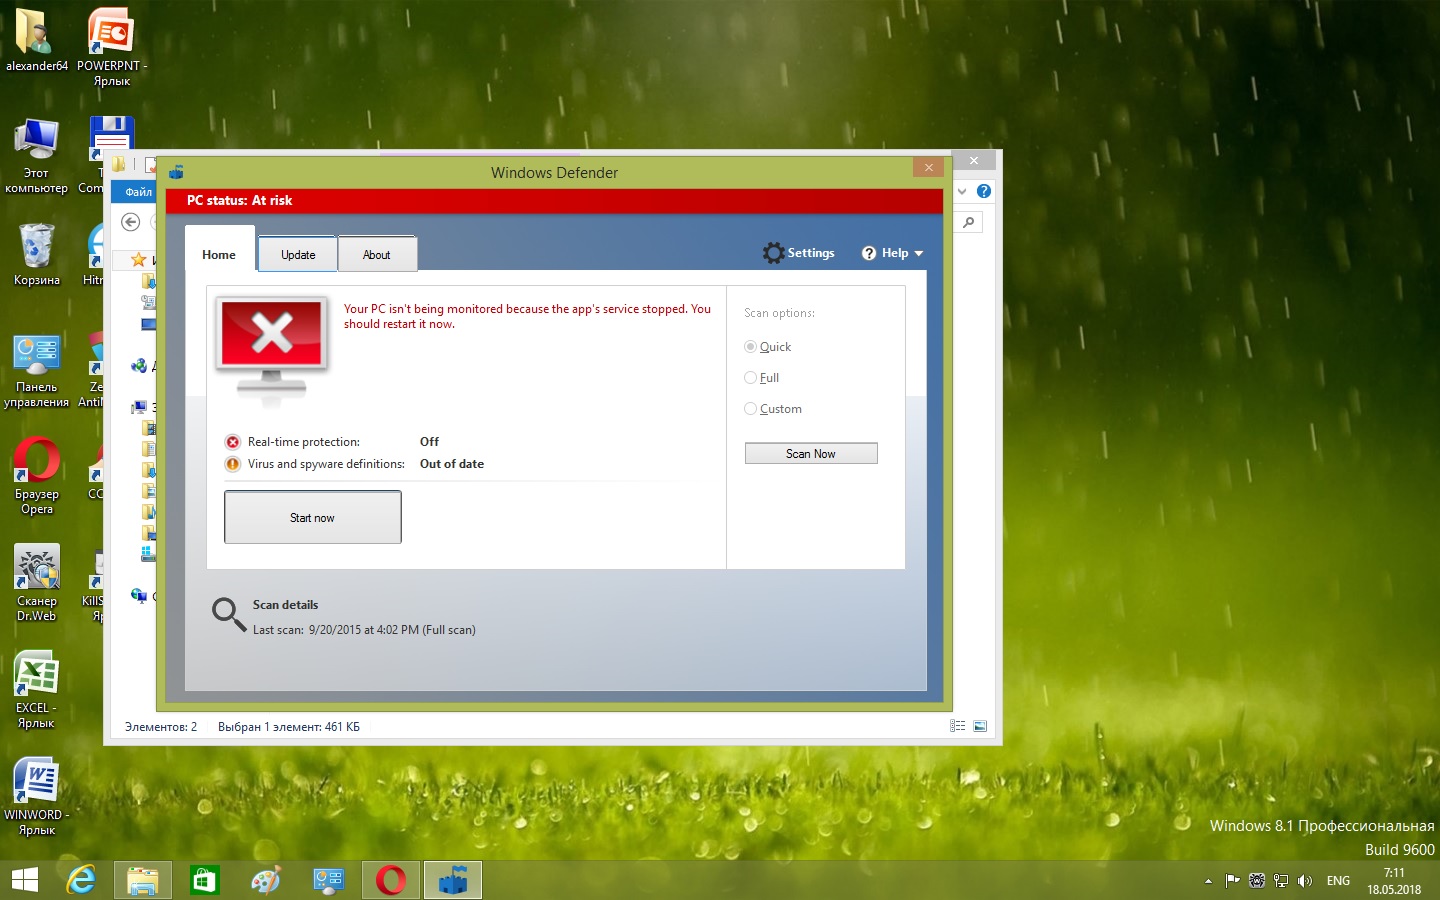Open Settings via the gear icon
Screen dimensions: 1440x900
773,253
